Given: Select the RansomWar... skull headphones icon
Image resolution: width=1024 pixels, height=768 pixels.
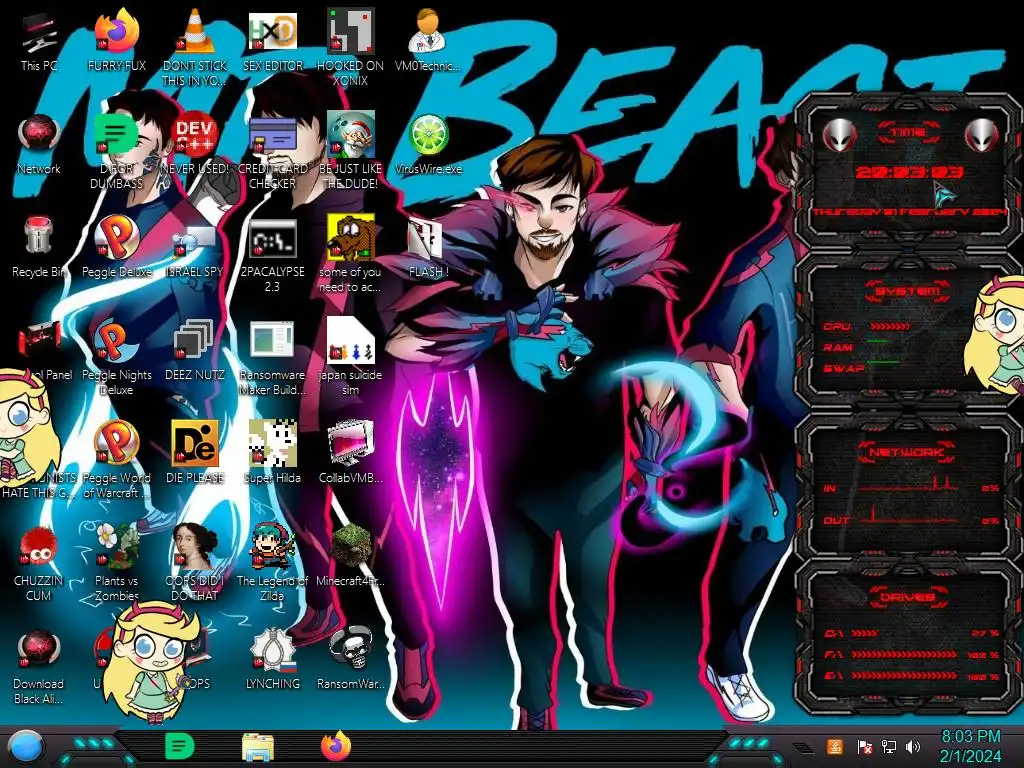Looking at the screenshot, I should [x=350, y=658].
